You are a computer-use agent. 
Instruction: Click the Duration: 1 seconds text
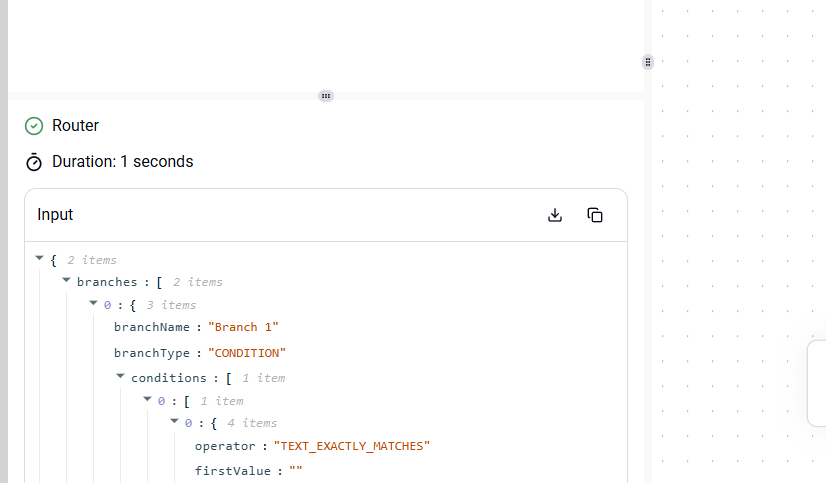pos(123,162)
